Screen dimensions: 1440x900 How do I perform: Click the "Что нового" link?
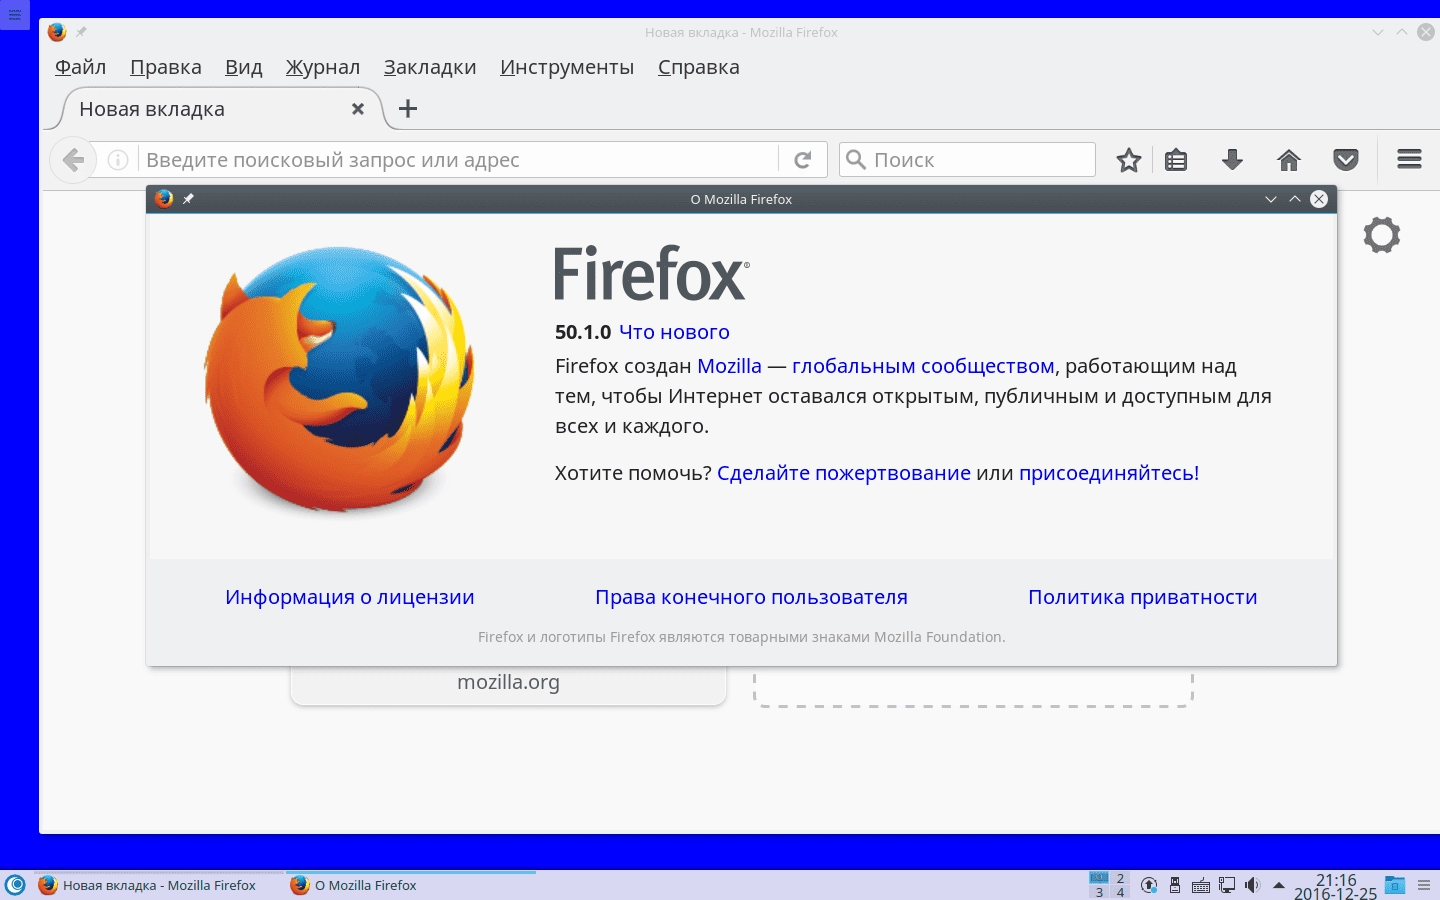[x=674, y=332]
